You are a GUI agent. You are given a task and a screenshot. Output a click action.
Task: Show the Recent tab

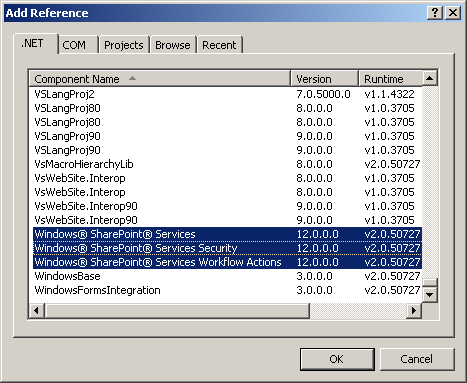coord(219,45)
